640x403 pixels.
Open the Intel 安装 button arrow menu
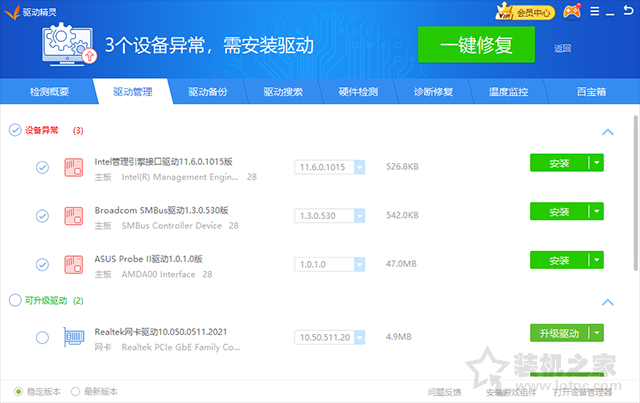(597, 163)
